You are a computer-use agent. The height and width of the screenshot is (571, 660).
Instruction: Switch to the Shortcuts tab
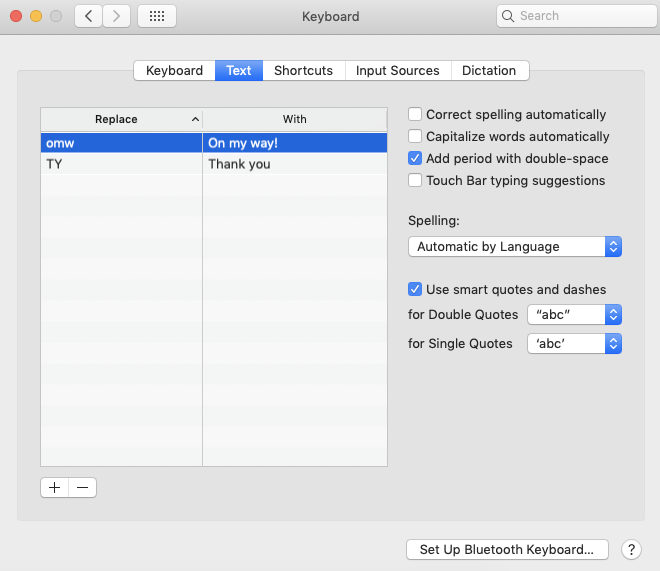303,71
